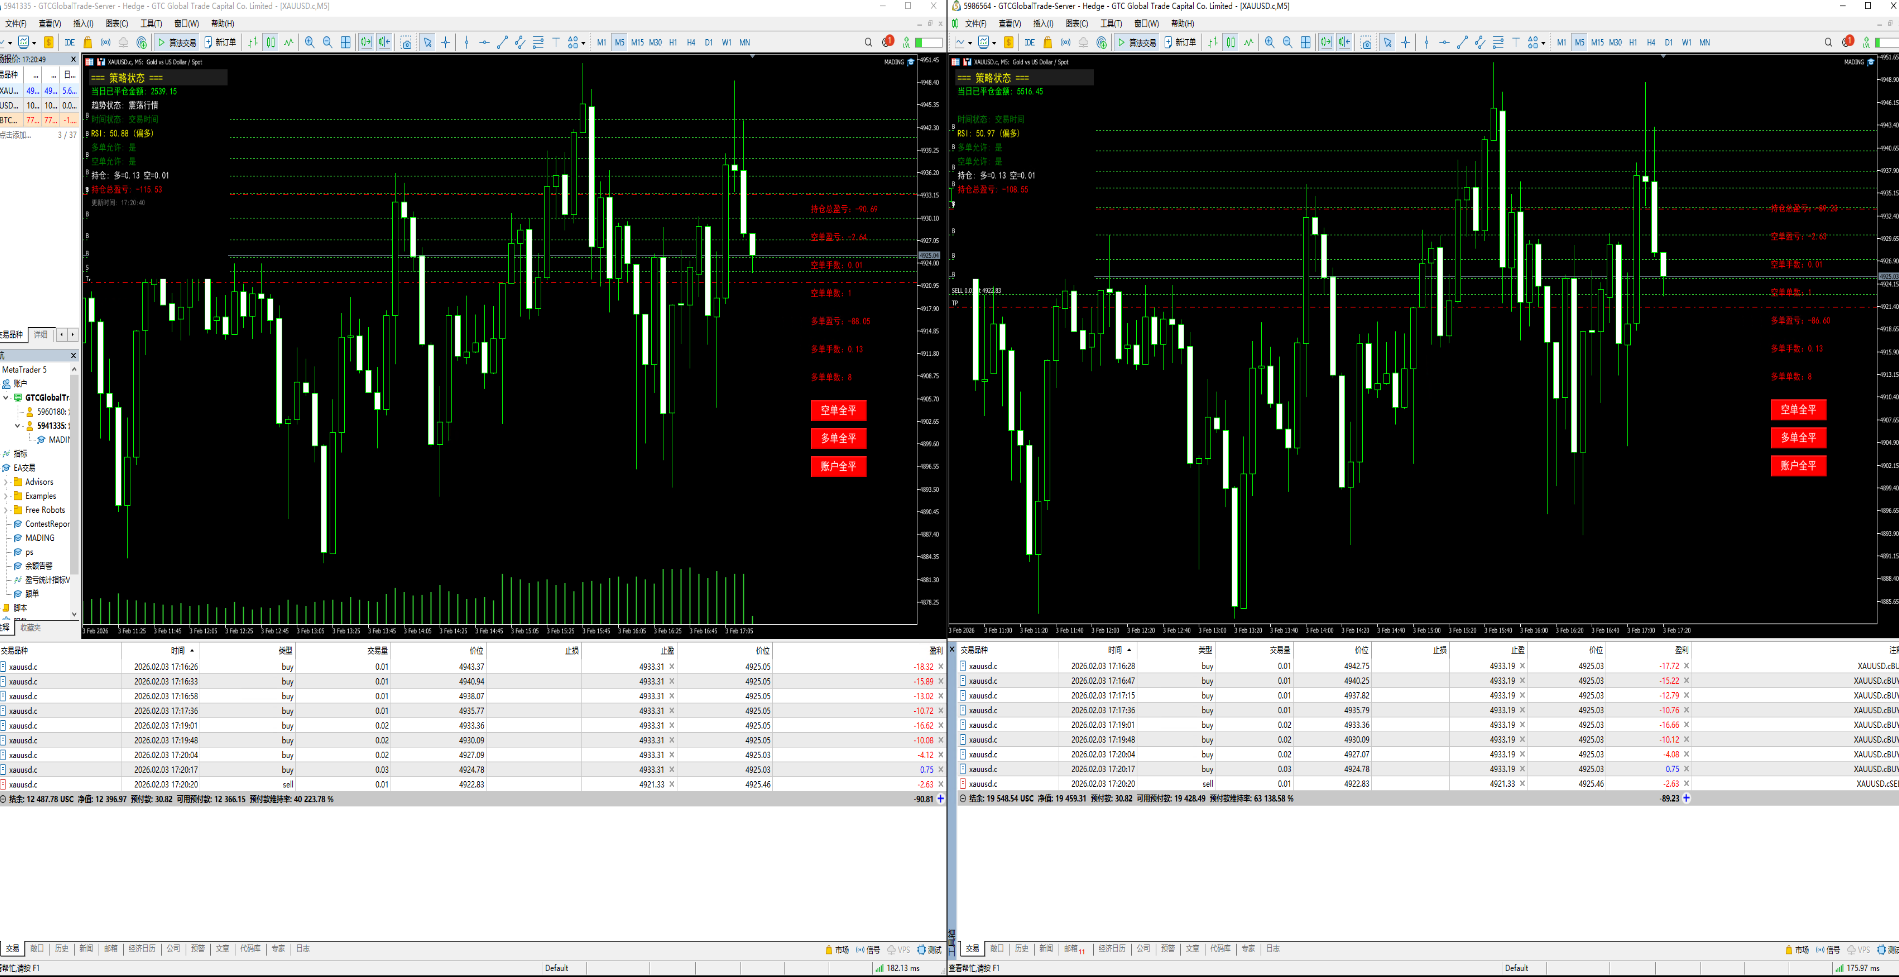The height and width of the screenshot is (977, 1899).
Task: Draw horizontal line tool in left window
Action: [x=484, y=42]
